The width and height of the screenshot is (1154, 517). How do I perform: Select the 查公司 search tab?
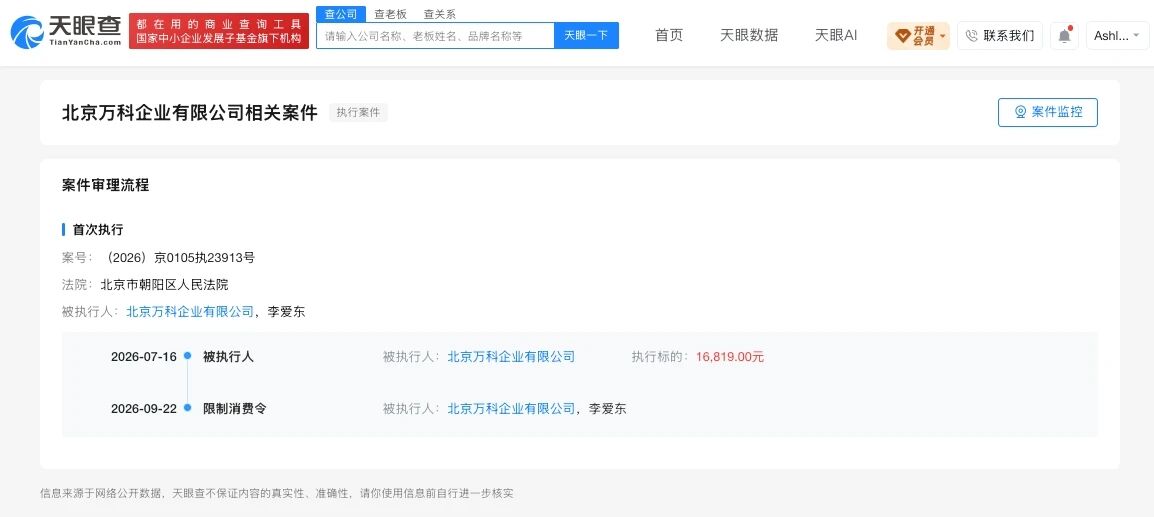pyautogui.click(x=341, y=14)
